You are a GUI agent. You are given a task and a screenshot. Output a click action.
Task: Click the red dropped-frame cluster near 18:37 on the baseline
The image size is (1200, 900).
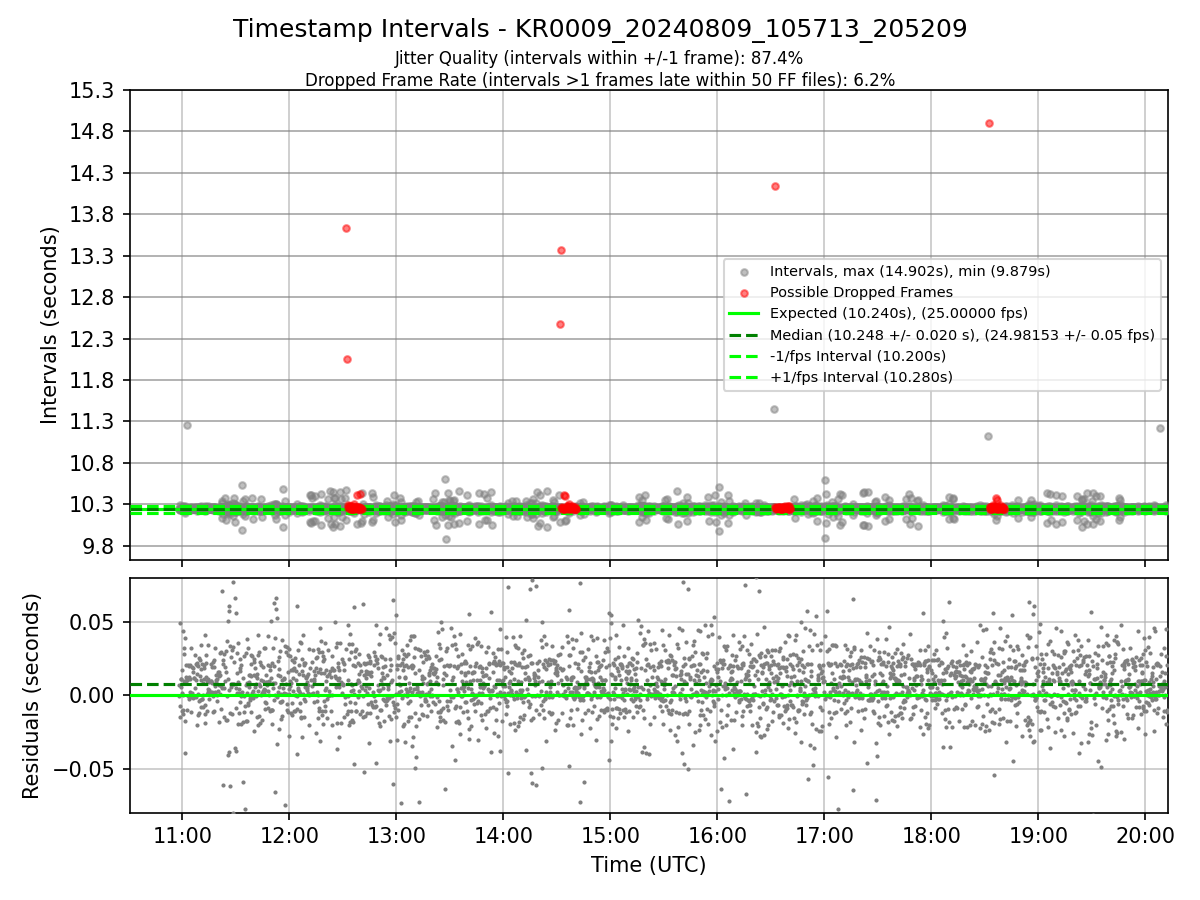(x=996, y=507)
